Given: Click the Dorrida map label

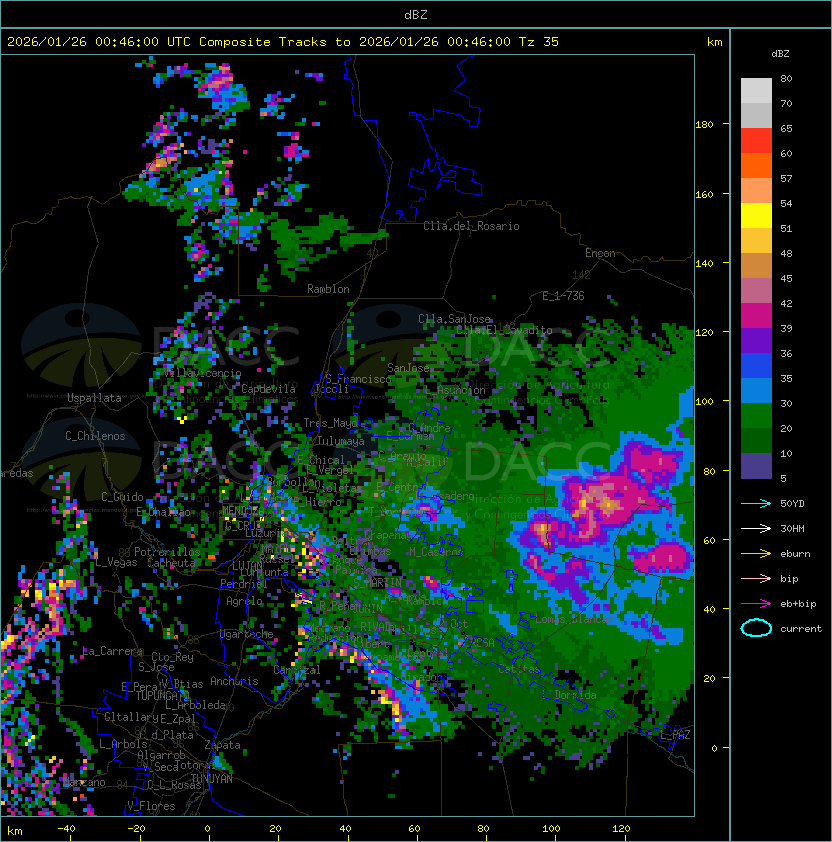Looking at the screenshot, I should pos(575,695).
